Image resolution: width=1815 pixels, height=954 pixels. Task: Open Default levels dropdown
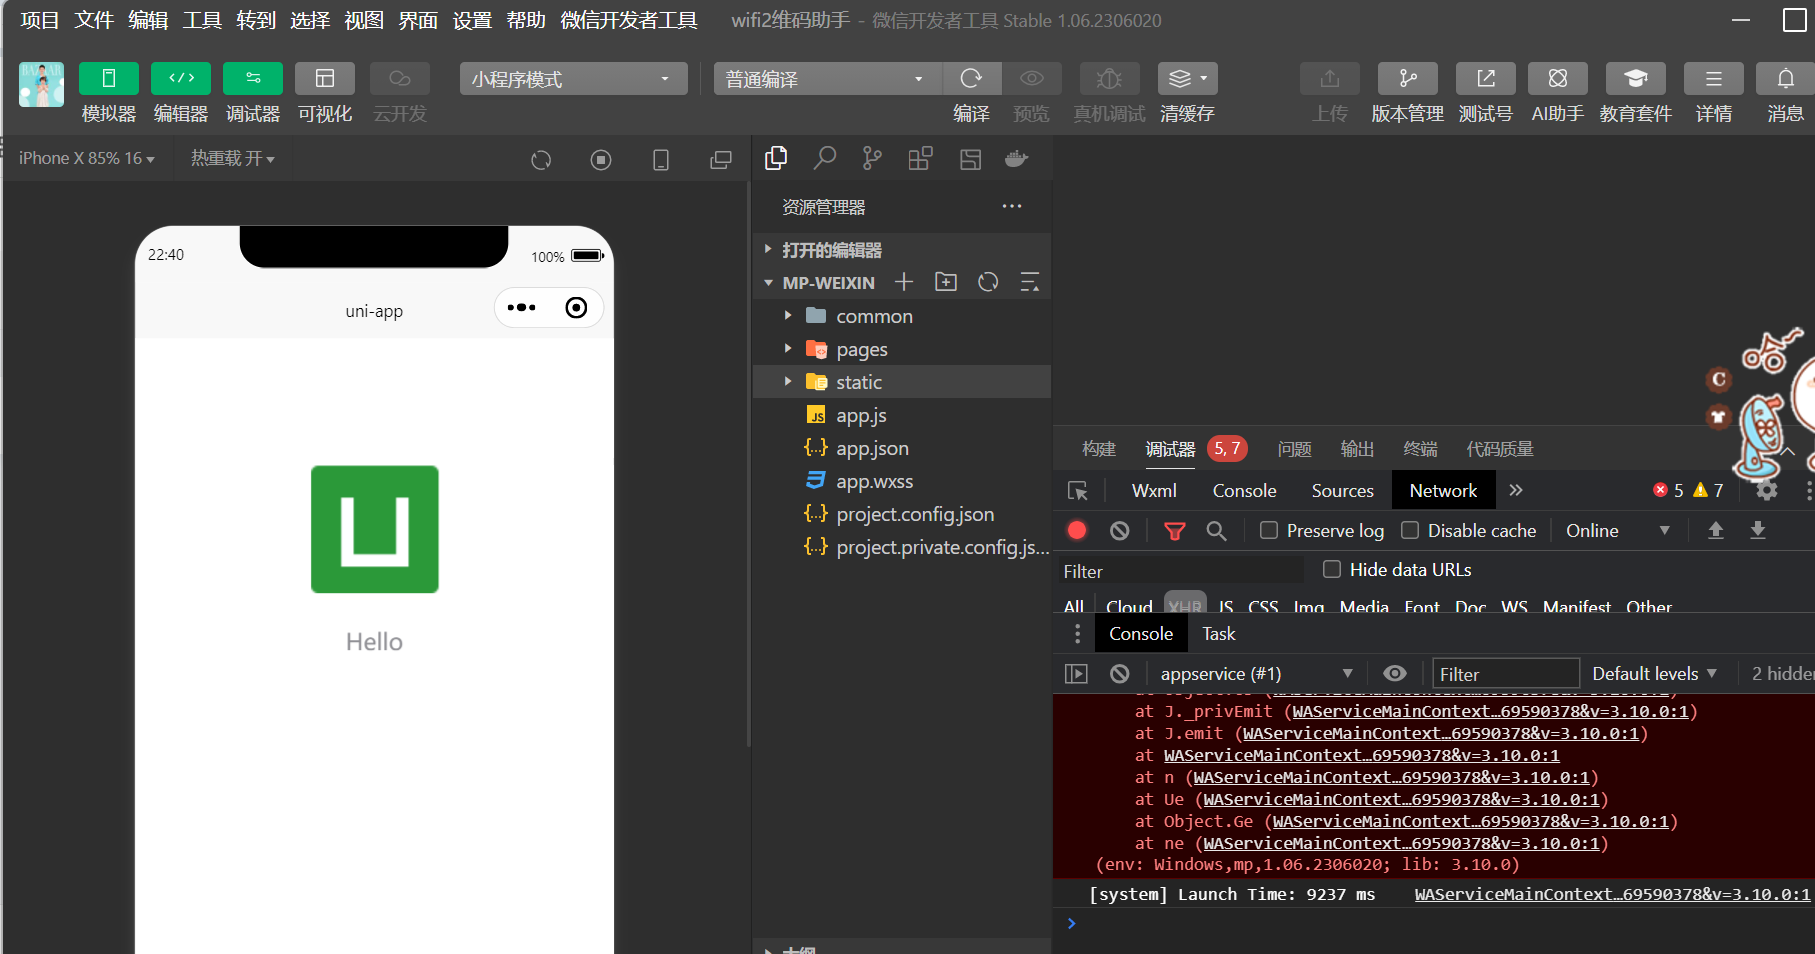[x=1654, y=673]
